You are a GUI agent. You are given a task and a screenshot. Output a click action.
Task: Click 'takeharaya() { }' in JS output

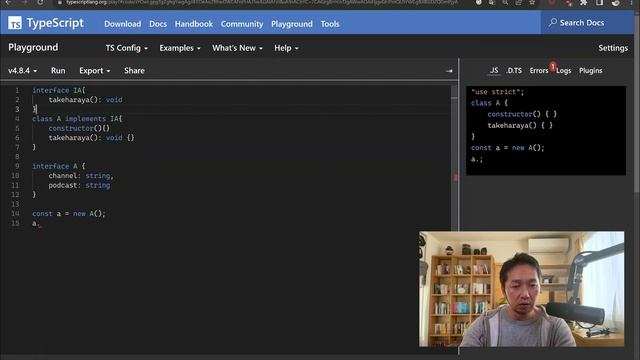[x=520, y=125]
